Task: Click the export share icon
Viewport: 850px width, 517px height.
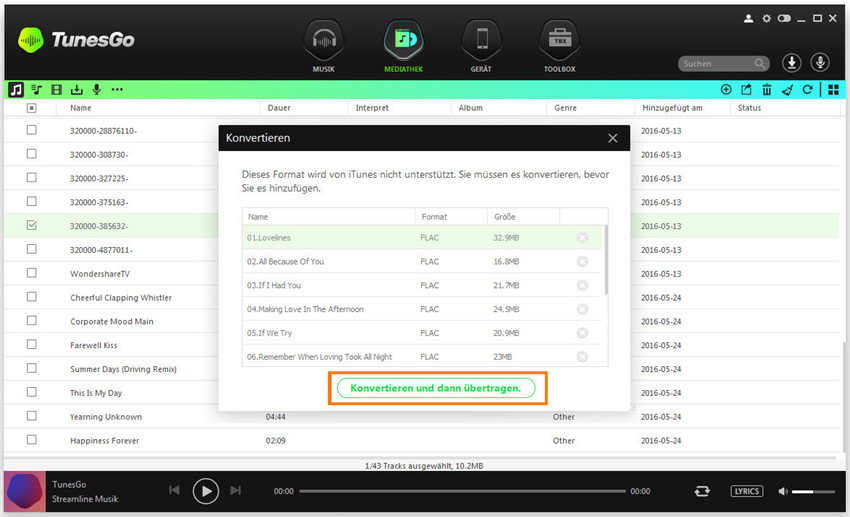Action: click(746, 90)
